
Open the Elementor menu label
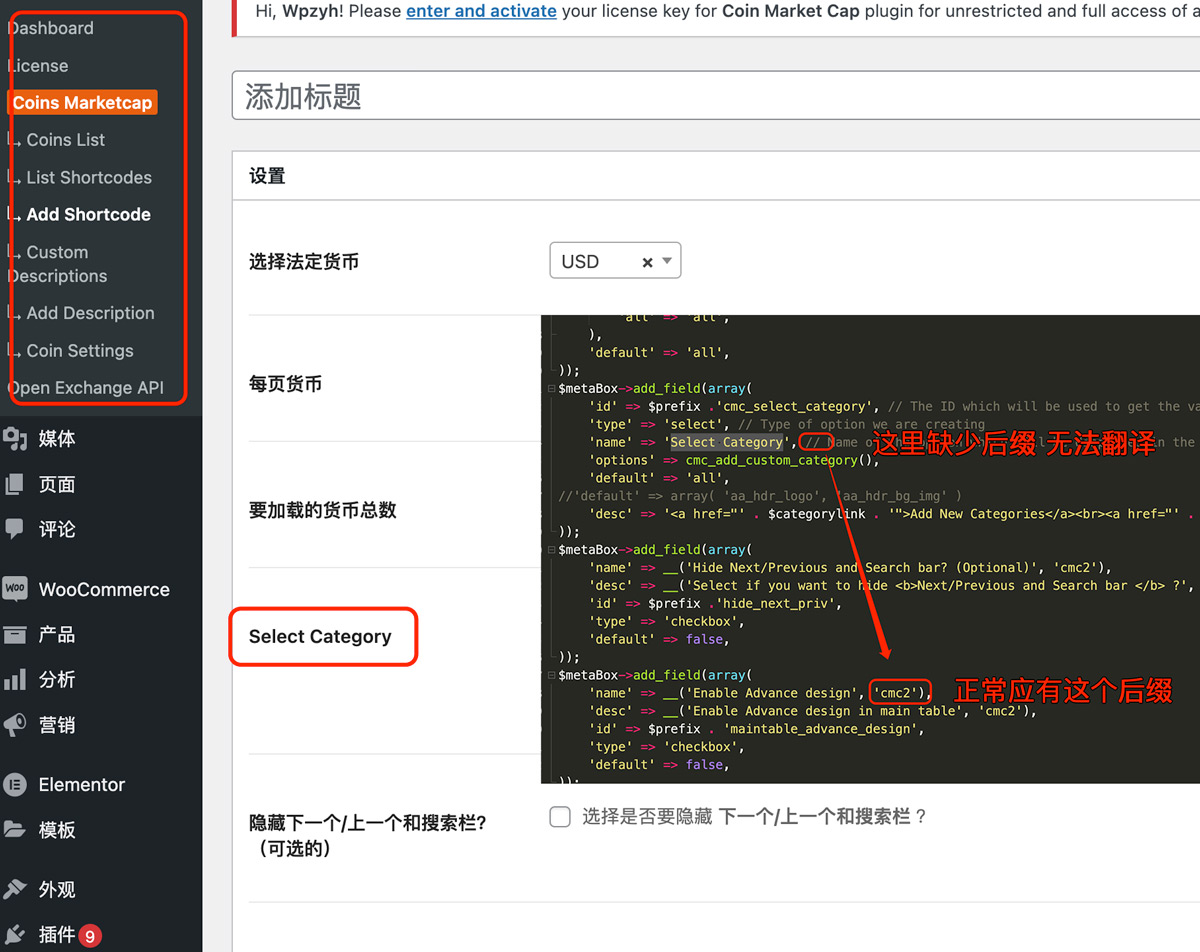[x=82, y=785]
